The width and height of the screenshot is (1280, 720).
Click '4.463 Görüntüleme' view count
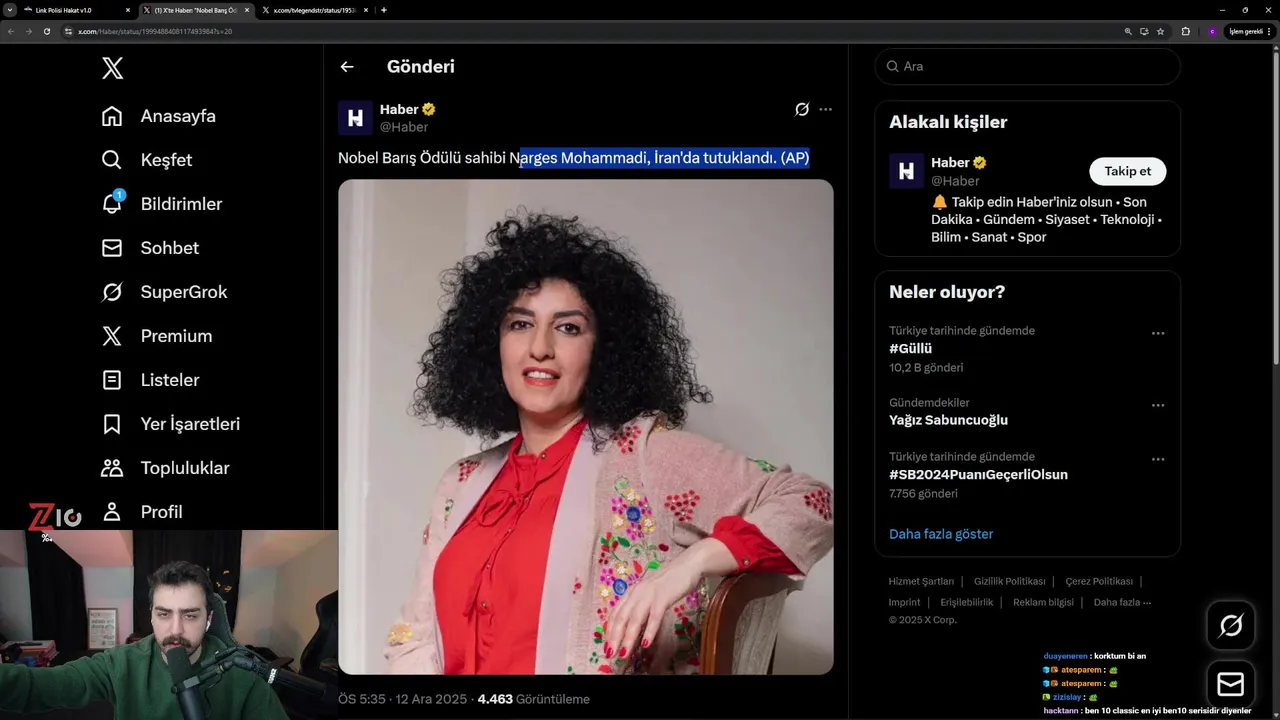534,699
